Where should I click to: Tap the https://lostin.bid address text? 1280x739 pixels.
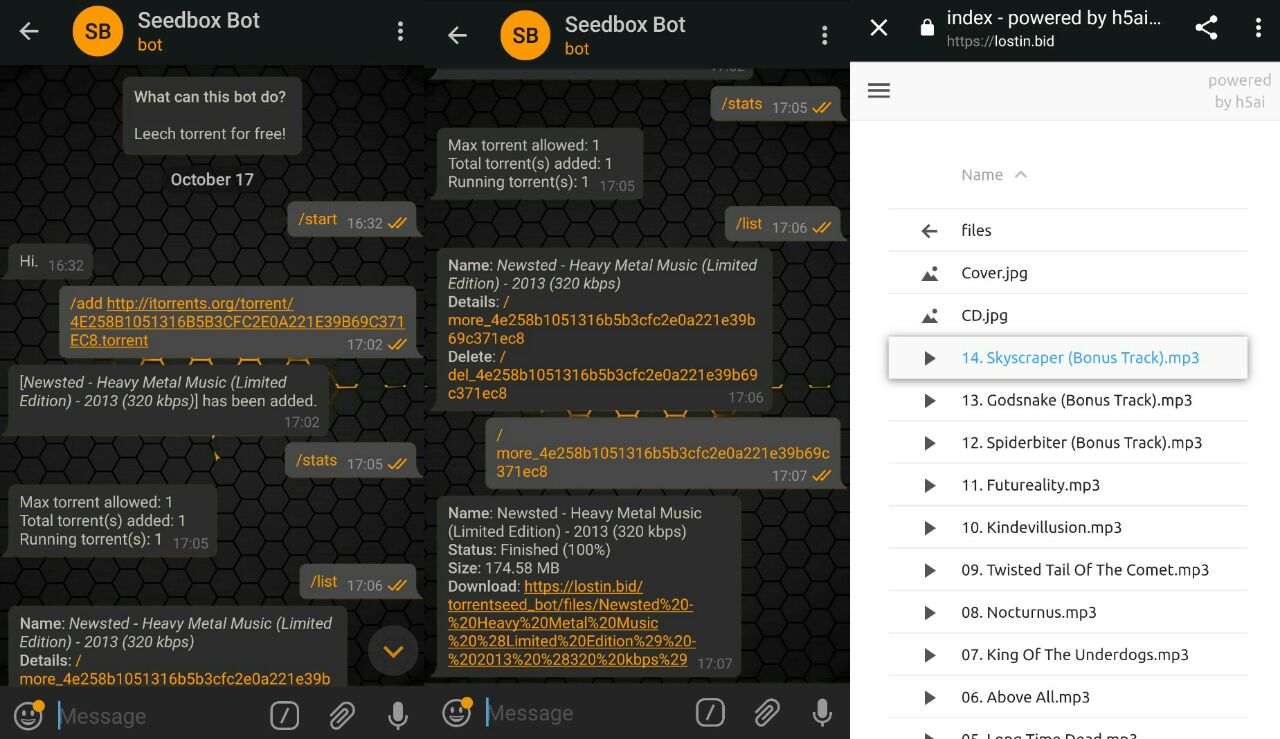(x=1000, y=42)
